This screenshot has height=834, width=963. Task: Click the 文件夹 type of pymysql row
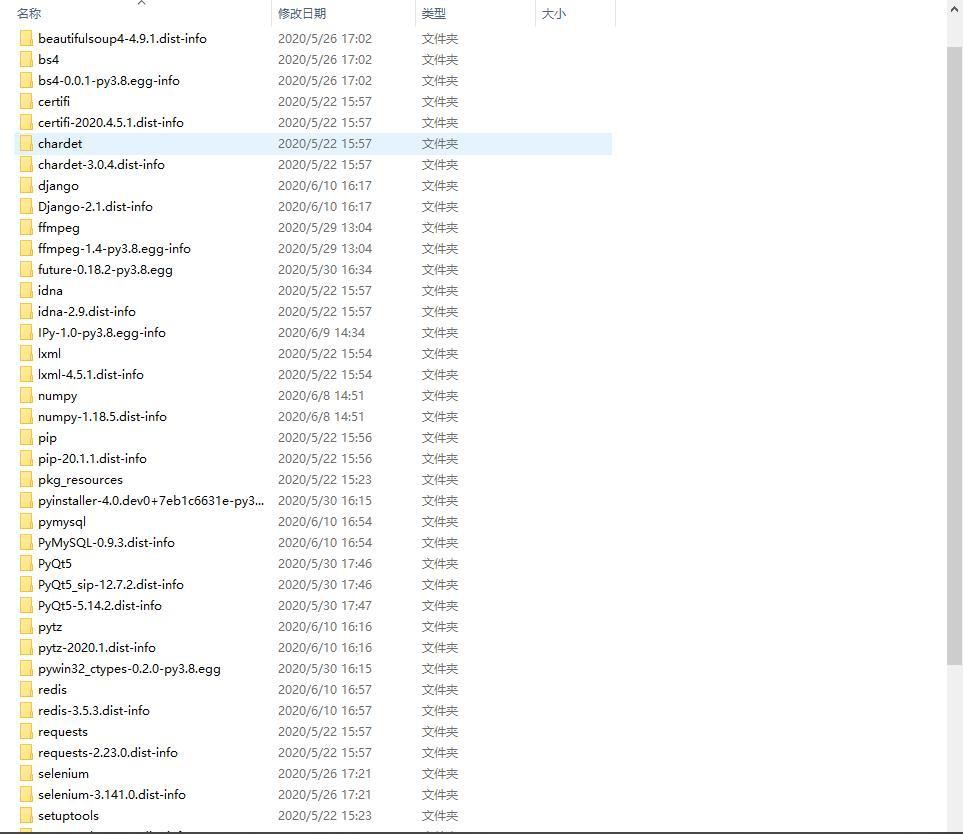(440, 522)
